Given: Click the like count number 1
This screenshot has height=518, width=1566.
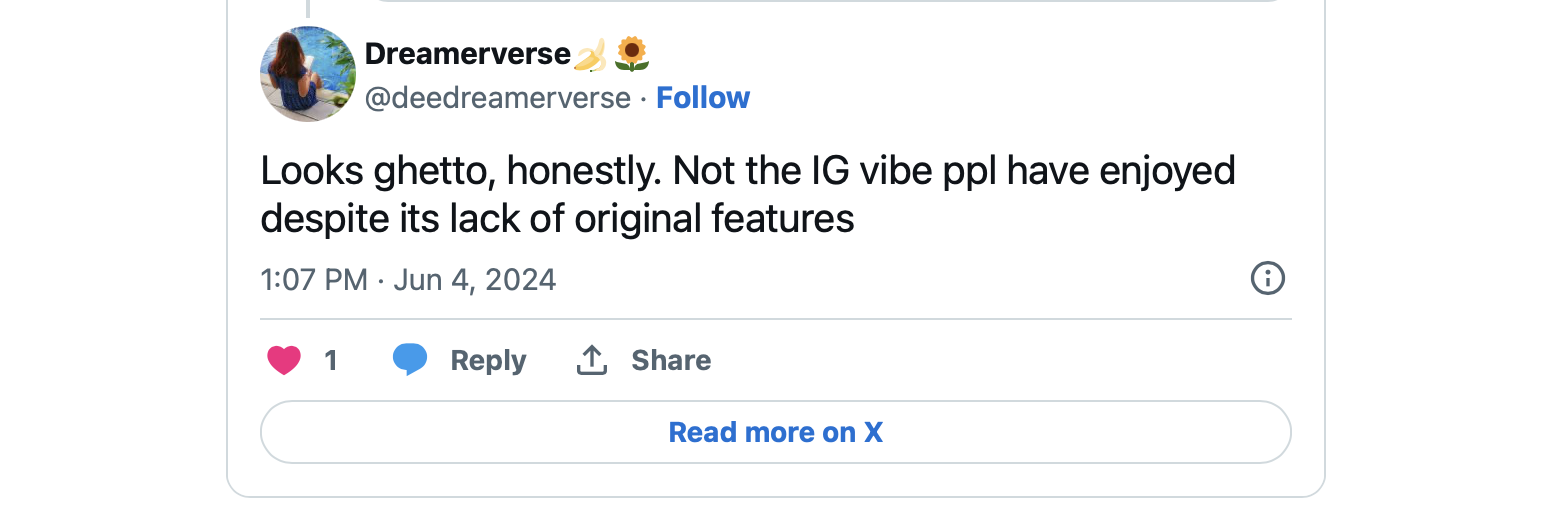Looking at the screenshot, I should [331, 360].
